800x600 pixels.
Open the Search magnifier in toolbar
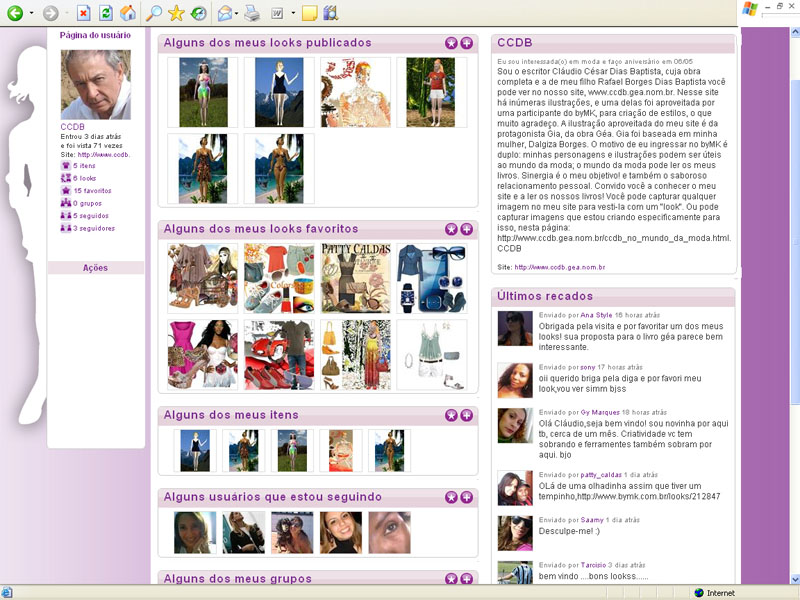click(153, 13)
